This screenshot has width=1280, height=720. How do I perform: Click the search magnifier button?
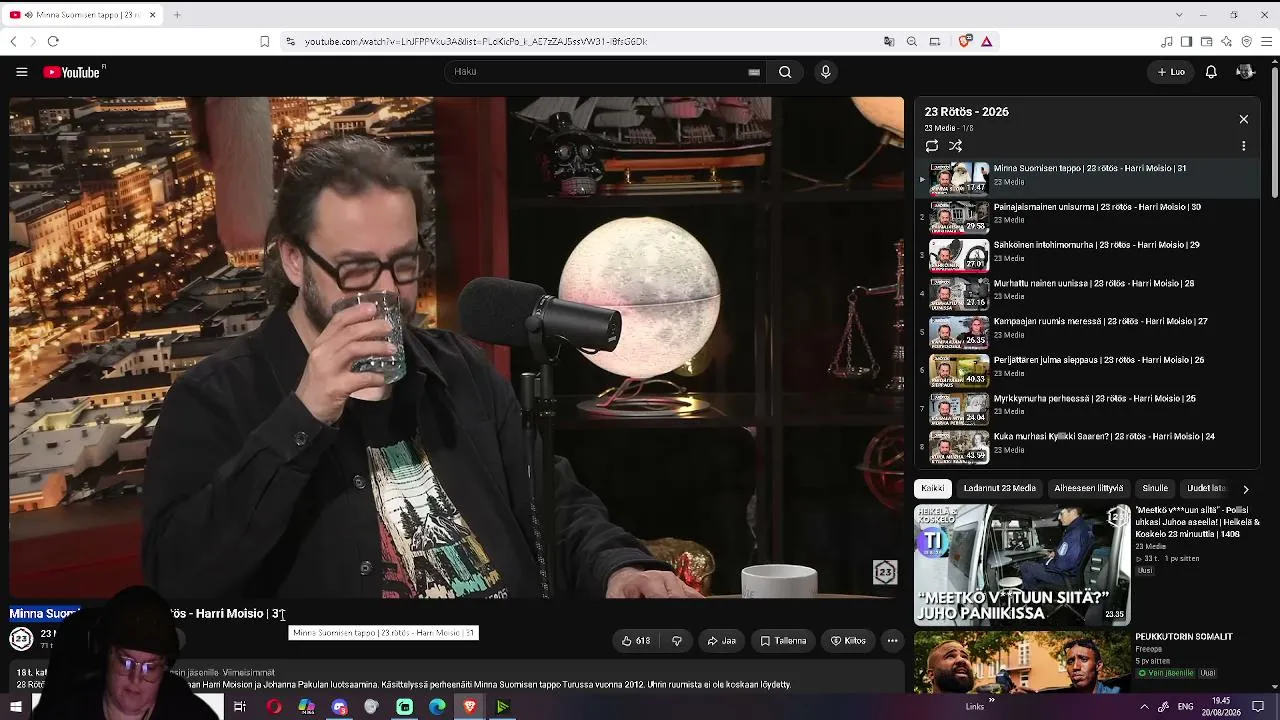point(785,72)
